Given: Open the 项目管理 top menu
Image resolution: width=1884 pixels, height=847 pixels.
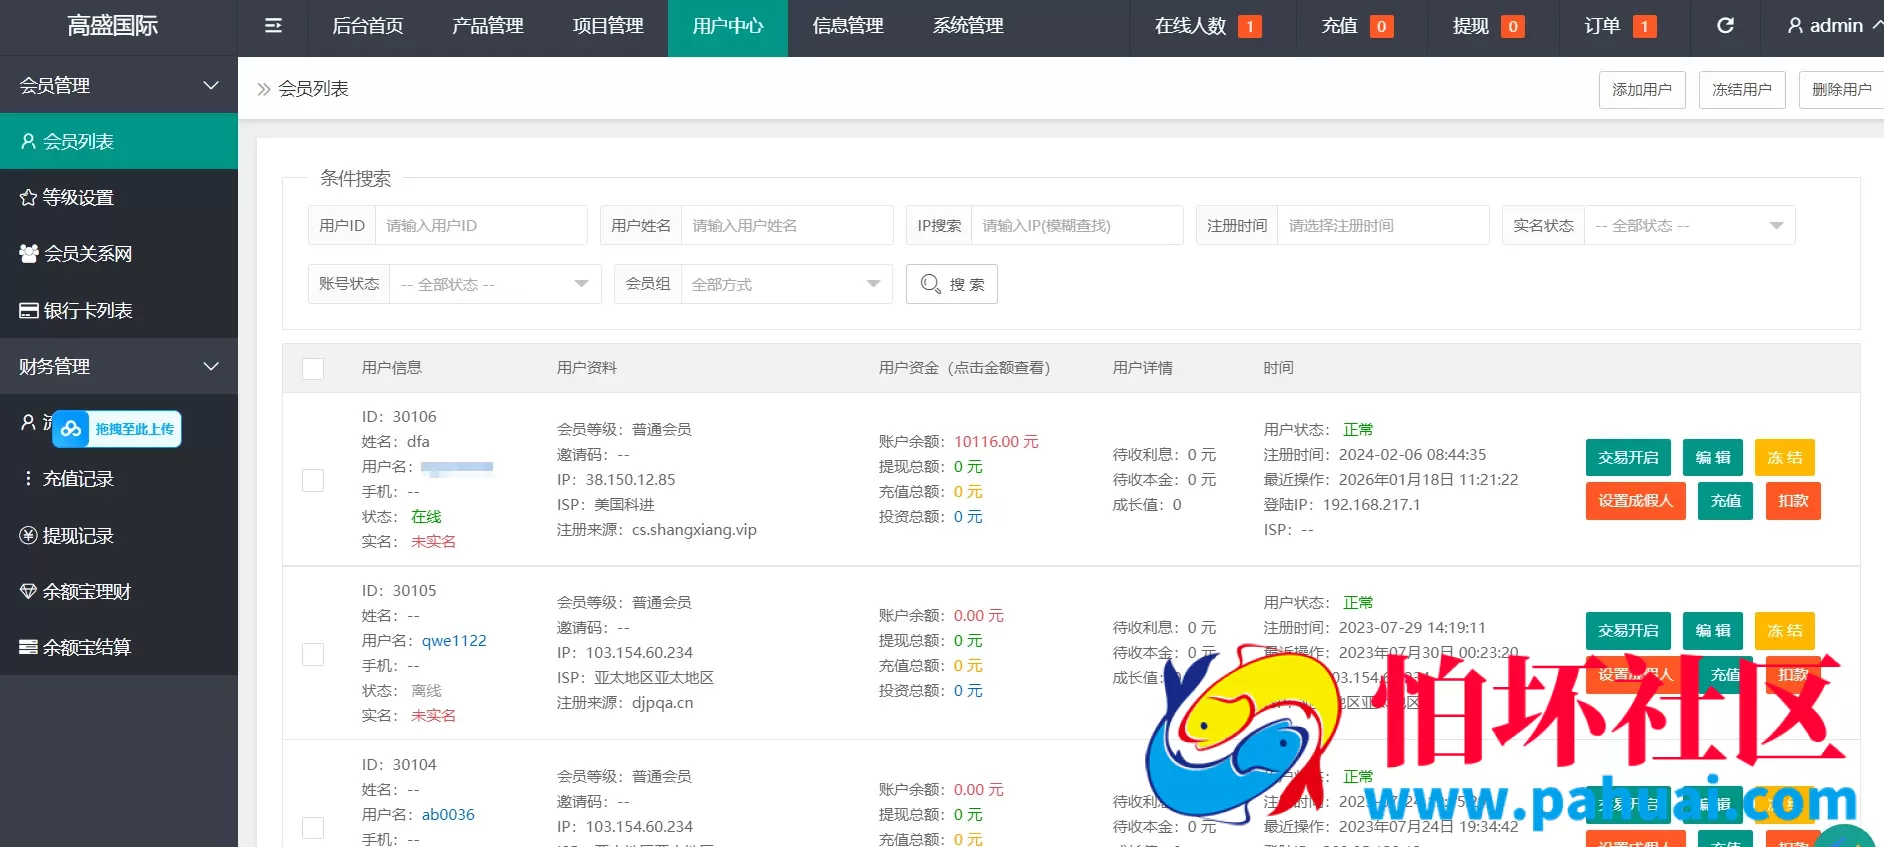Looking at the screenshot, I should (608, 27).
